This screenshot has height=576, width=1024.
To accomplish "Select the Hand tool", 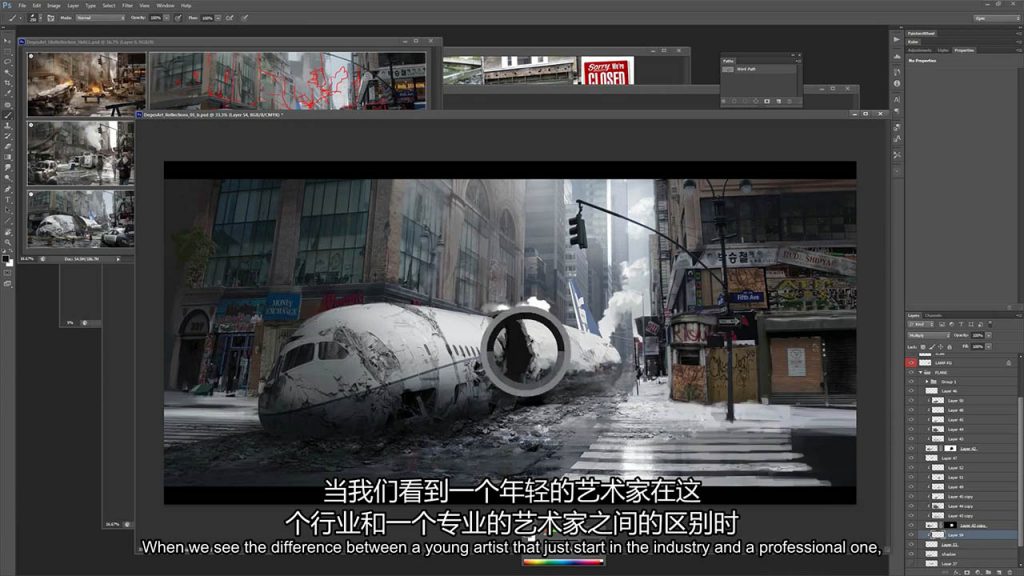I will coord(8,231).
